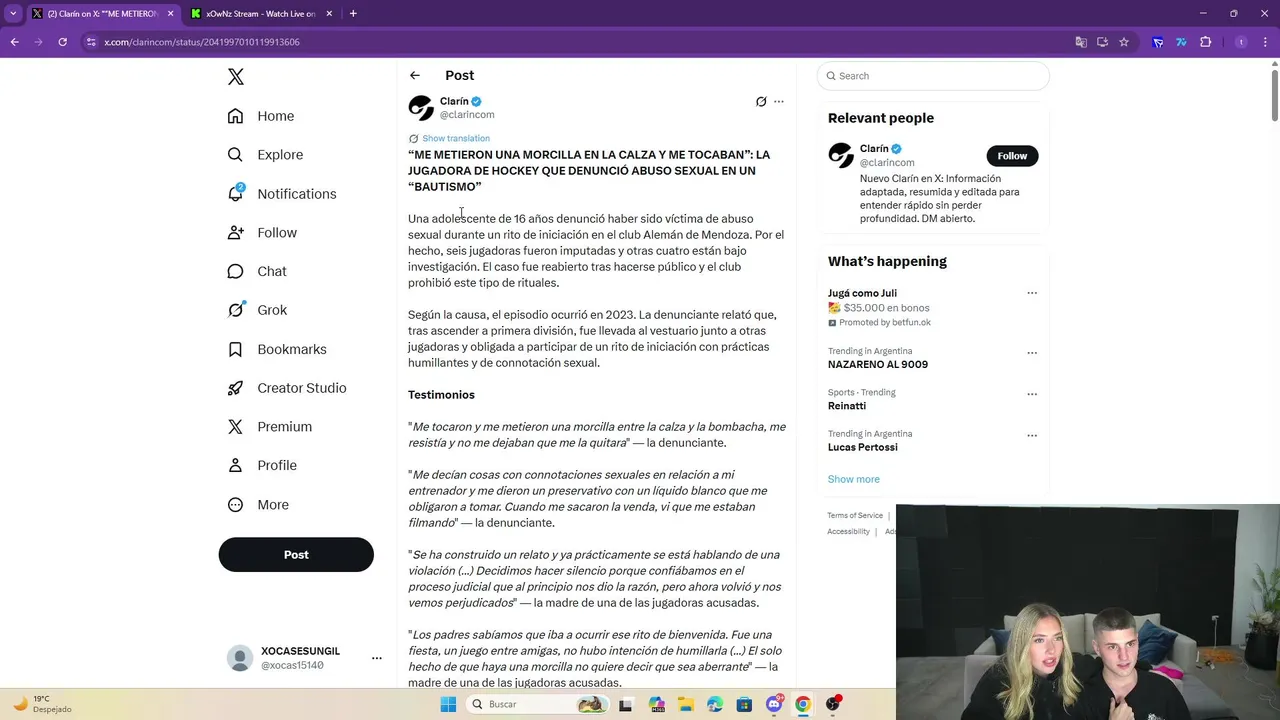Open File Explorer from taskbar

(685, 704)
